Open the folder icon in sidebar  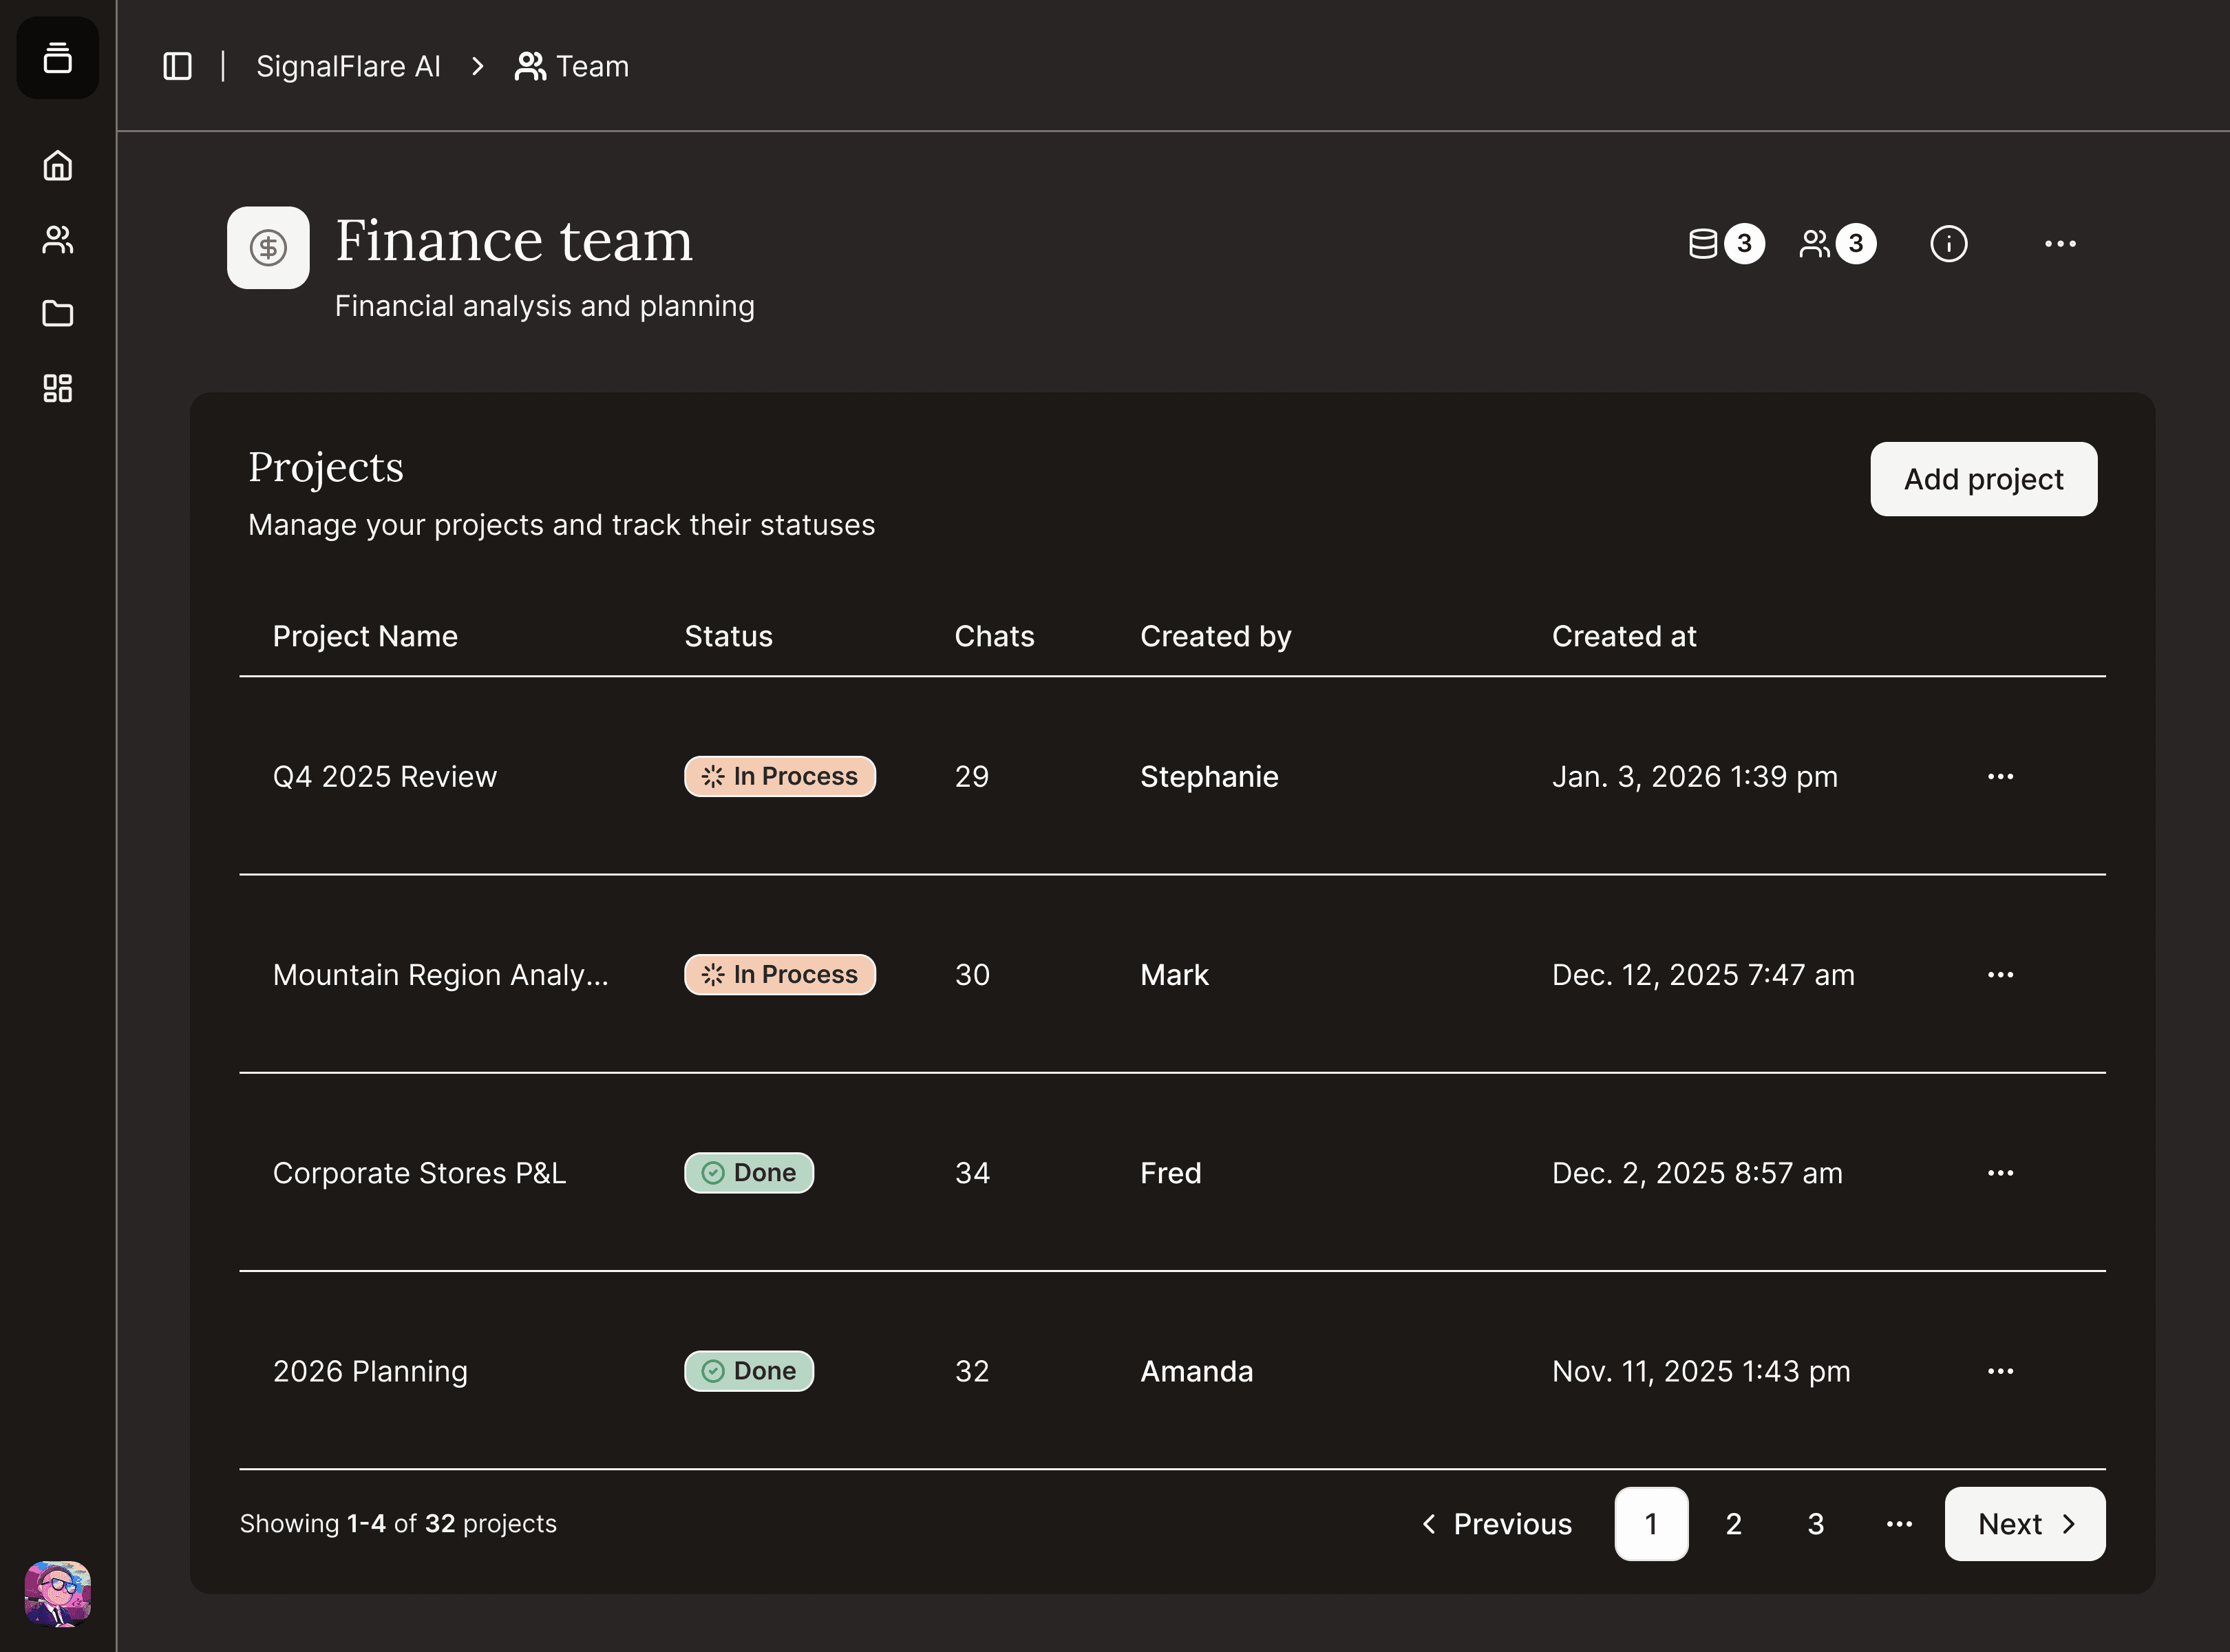coord(57,314)
